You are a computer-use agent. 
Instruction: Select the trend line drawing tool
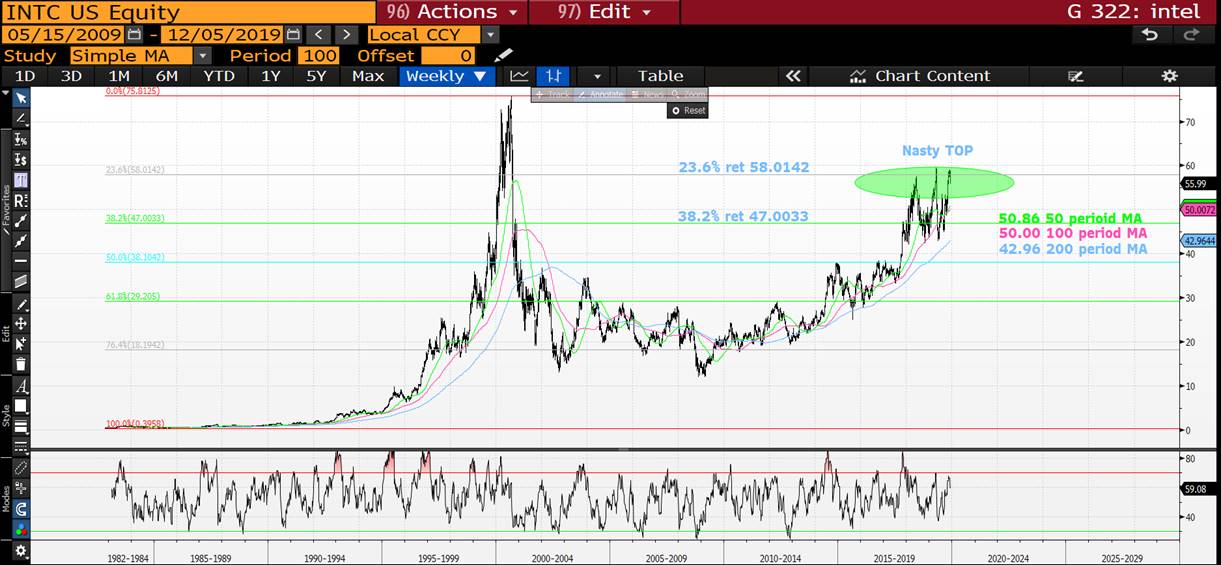coord(20,118)
